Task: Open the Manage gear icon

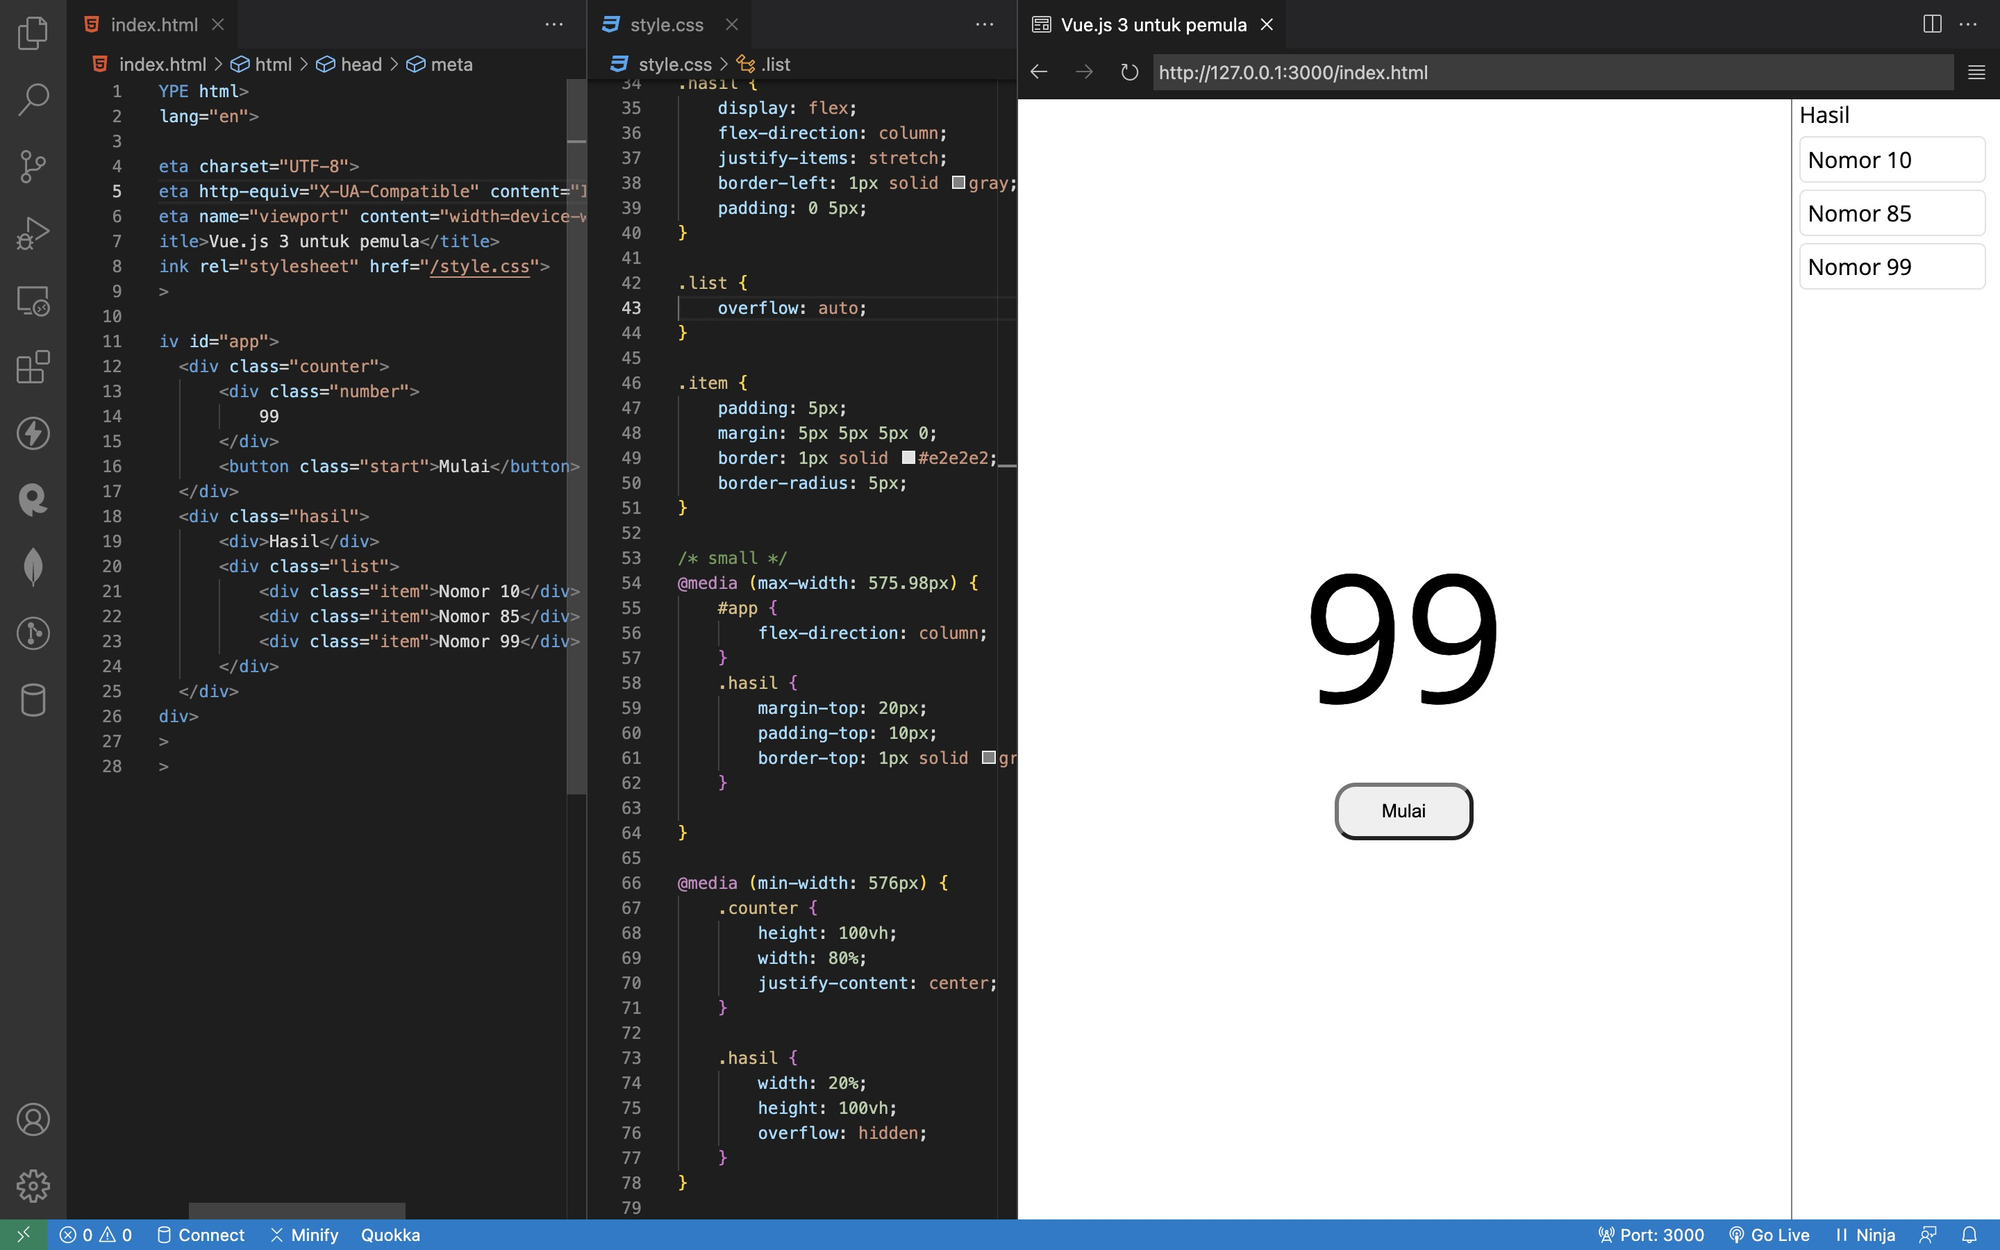Action: pos(33,1186)
